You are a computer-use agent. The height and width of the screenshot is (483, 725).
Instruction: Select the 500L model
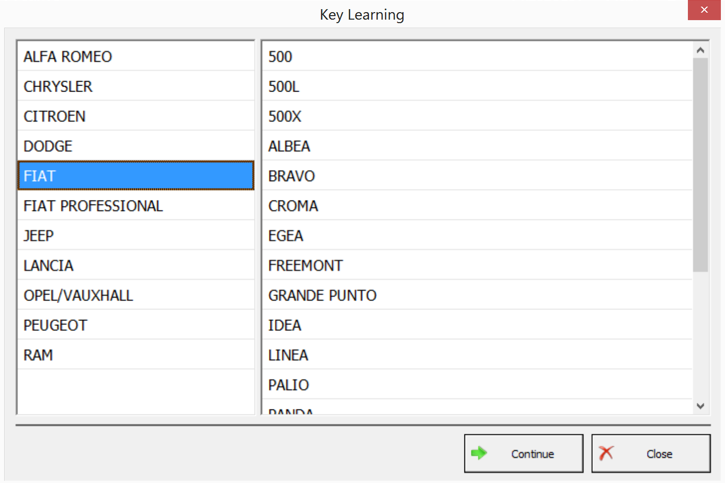pyautogui.click(x=477, y=86)
